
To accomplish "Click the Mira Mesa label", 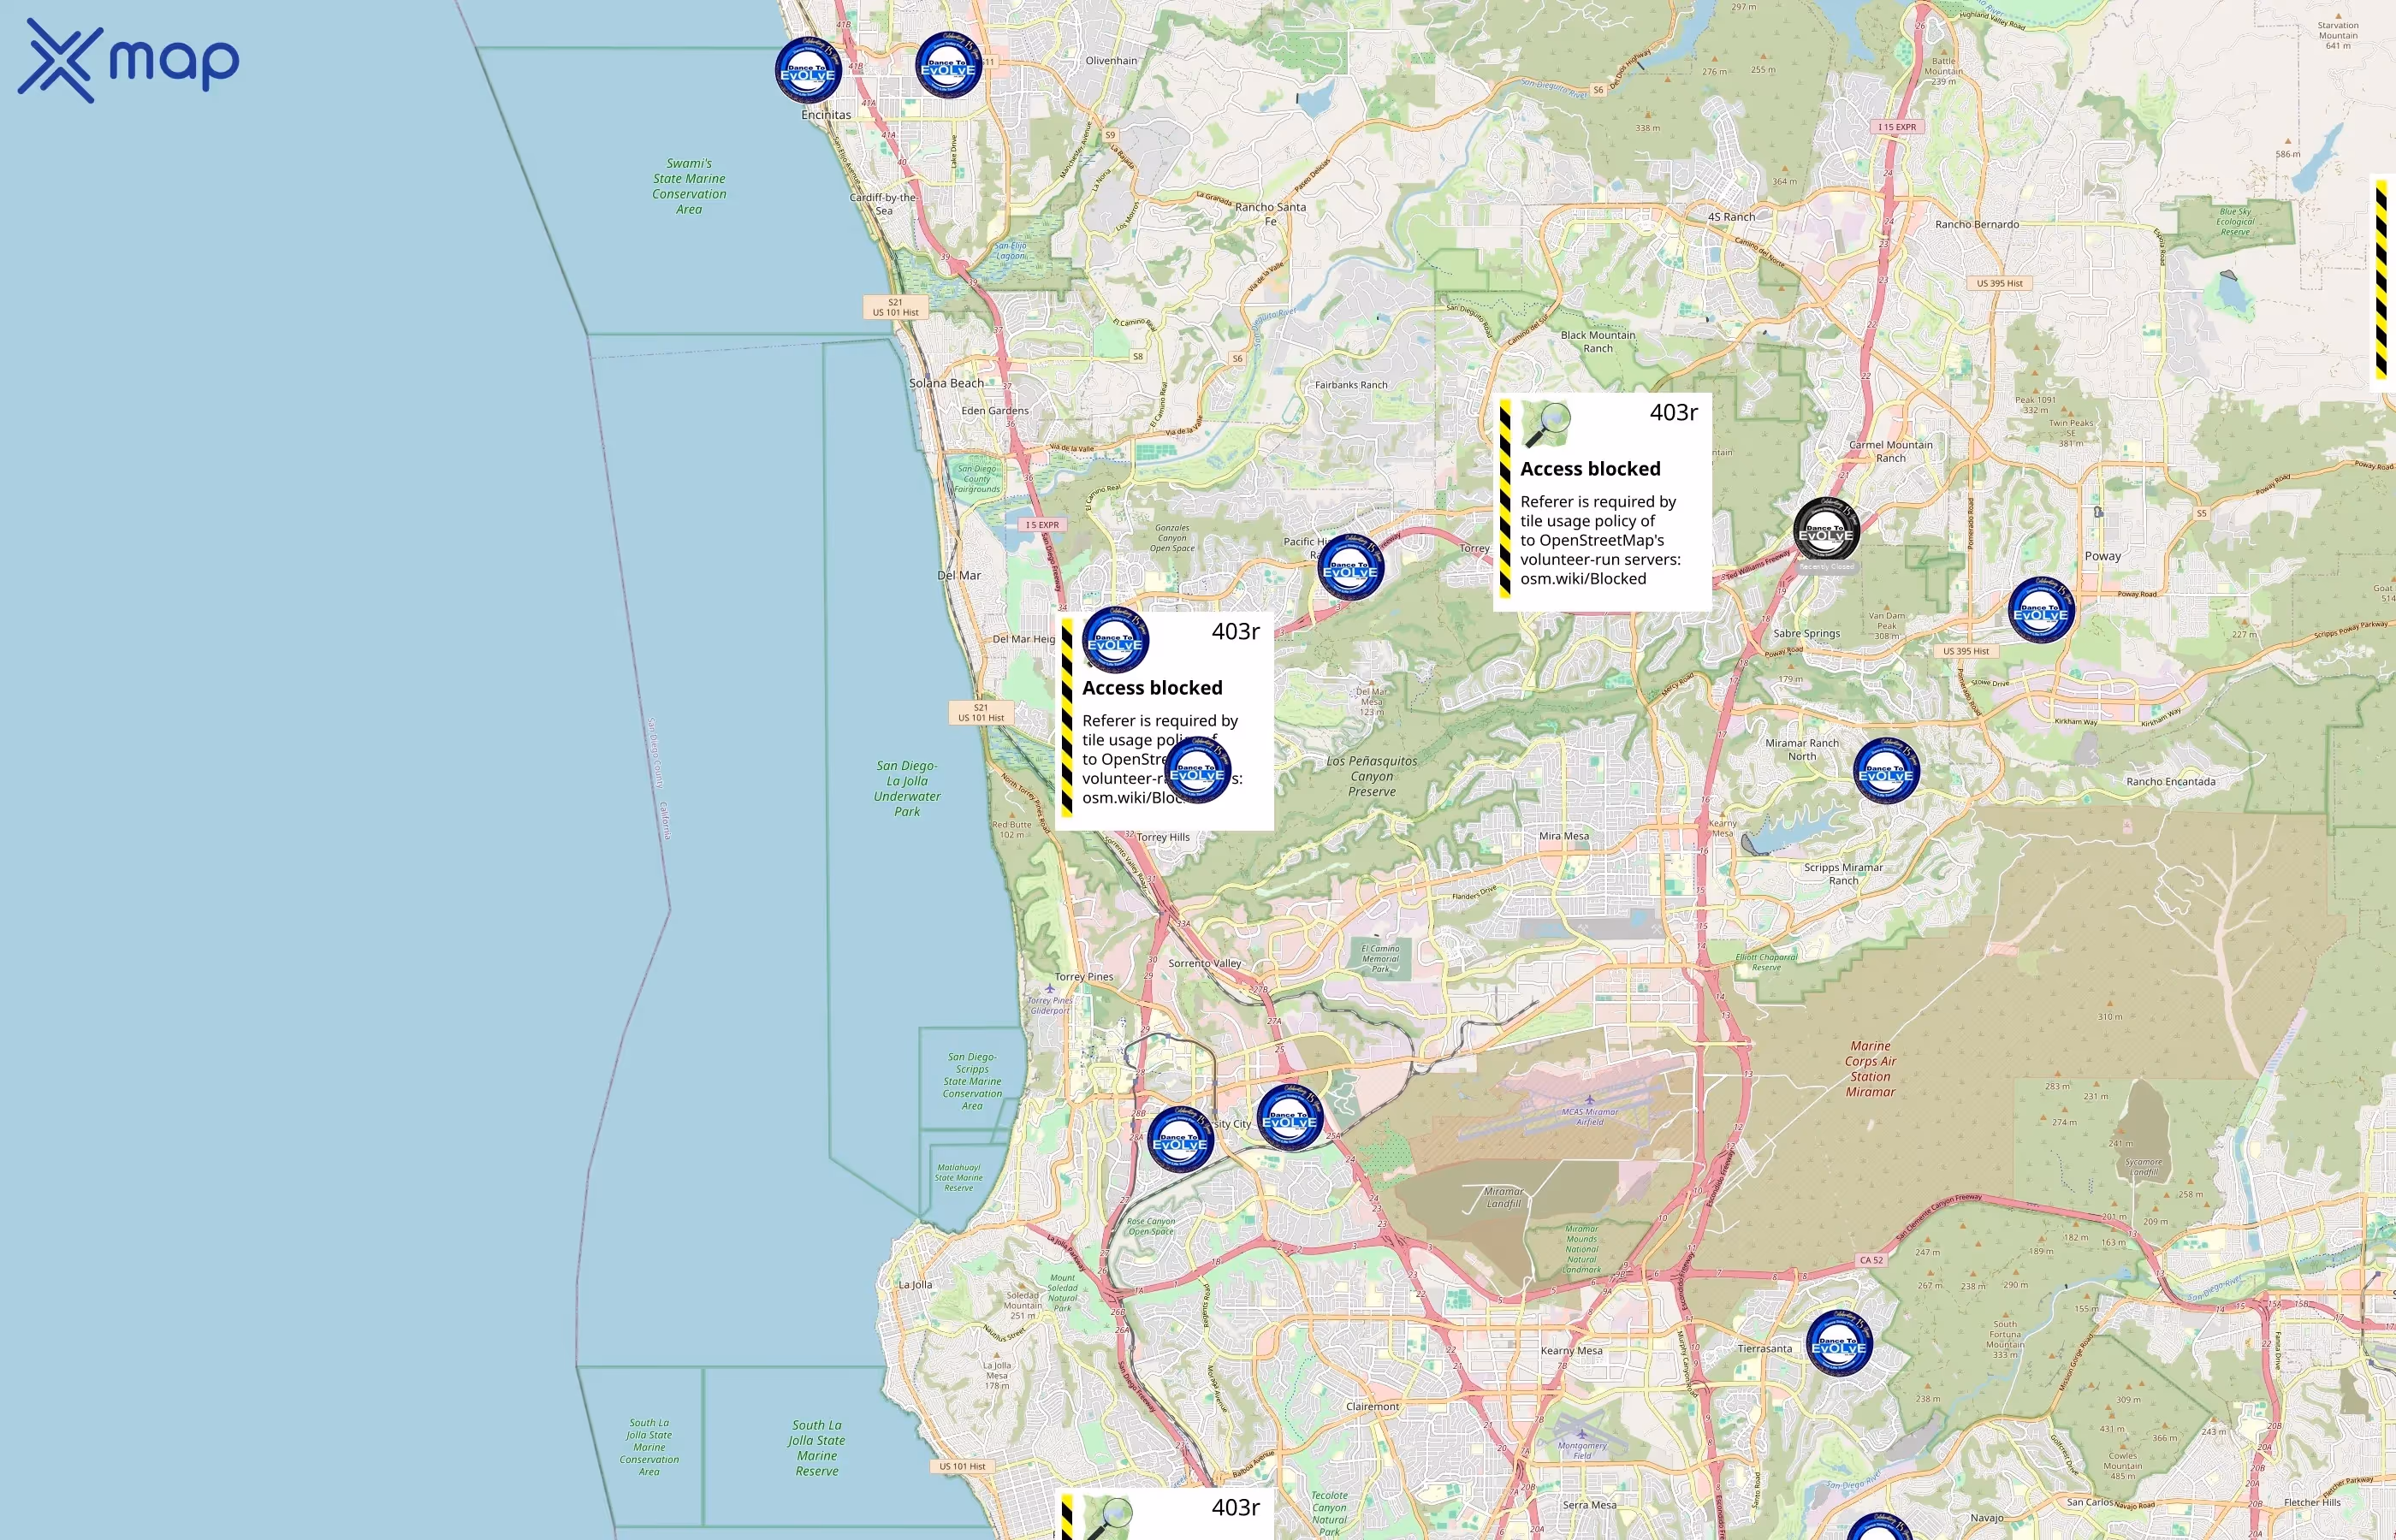I will [1564, 836].
